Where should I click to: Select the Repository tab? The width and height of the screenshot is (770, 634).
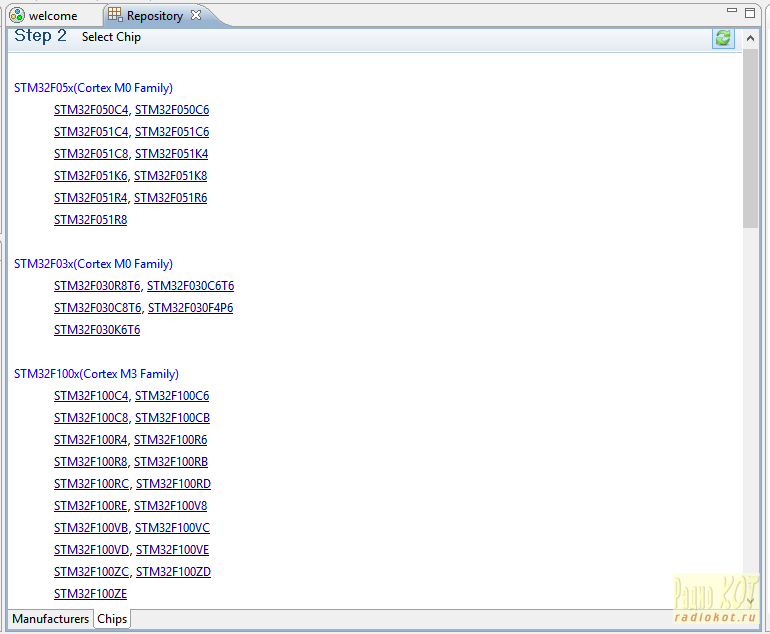click(x=154, y=16)
